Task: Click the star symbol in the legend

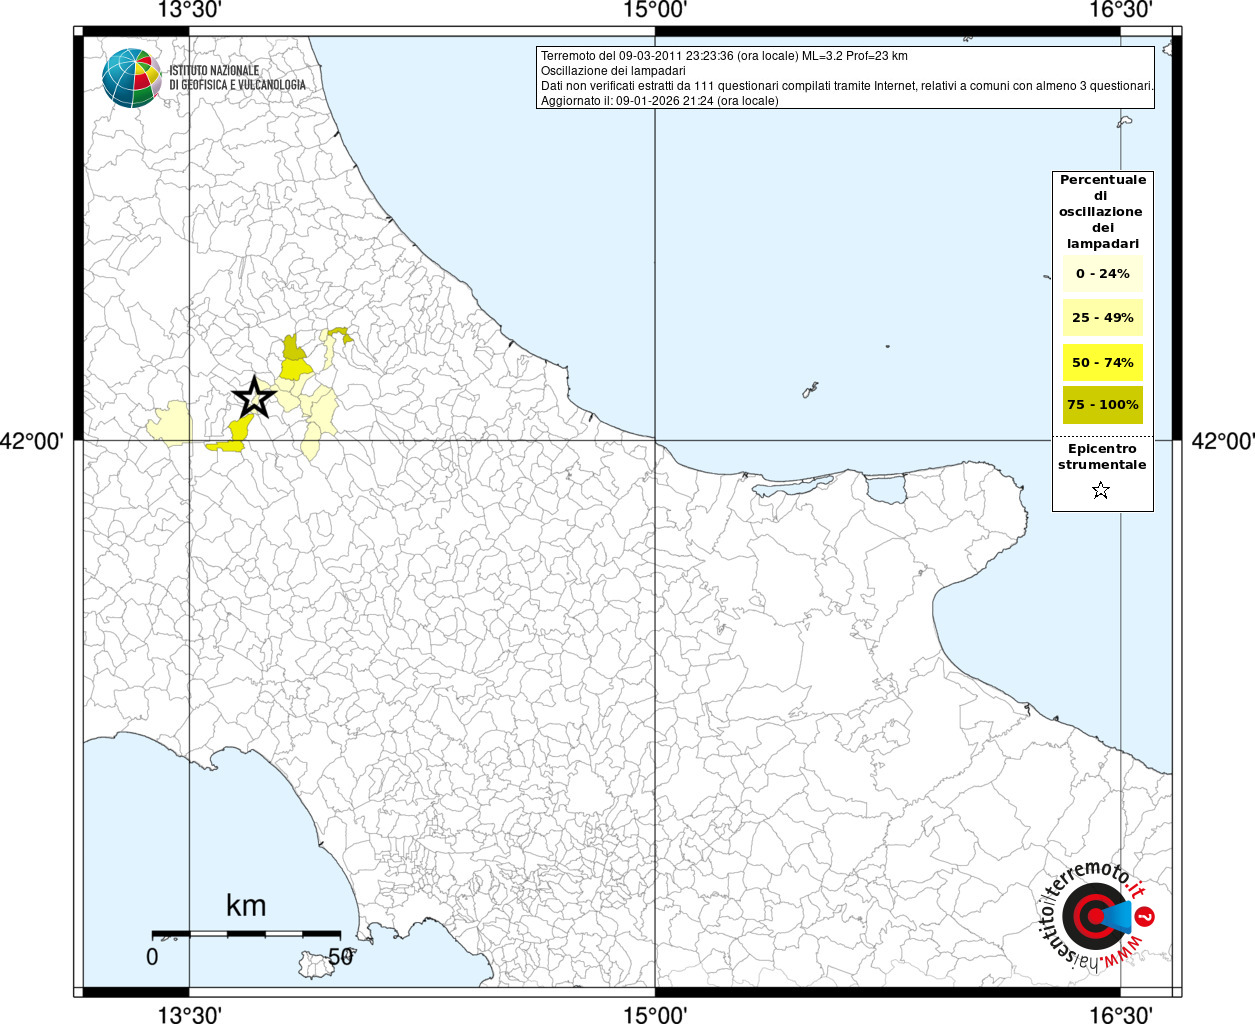Action: pos(1101,490)
